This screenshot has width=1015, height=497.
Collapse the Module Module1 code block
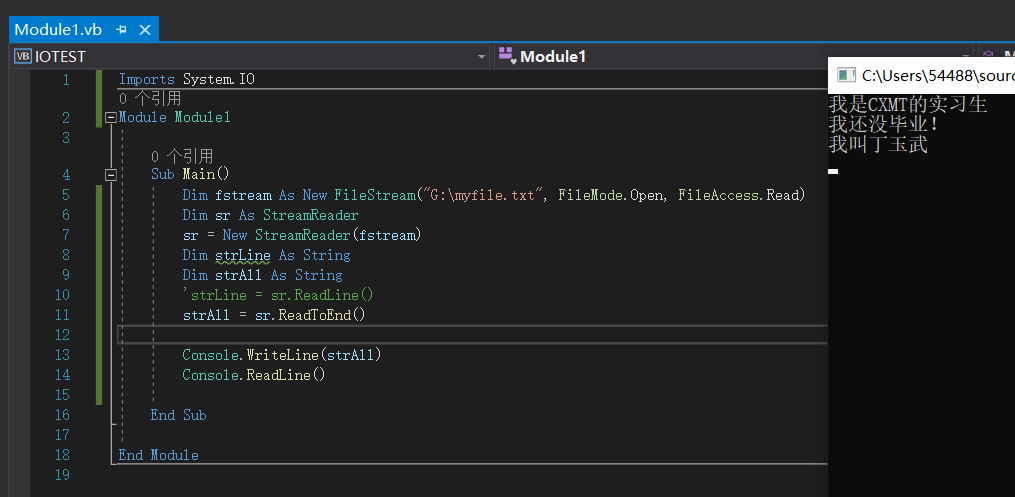pos(110,118)
